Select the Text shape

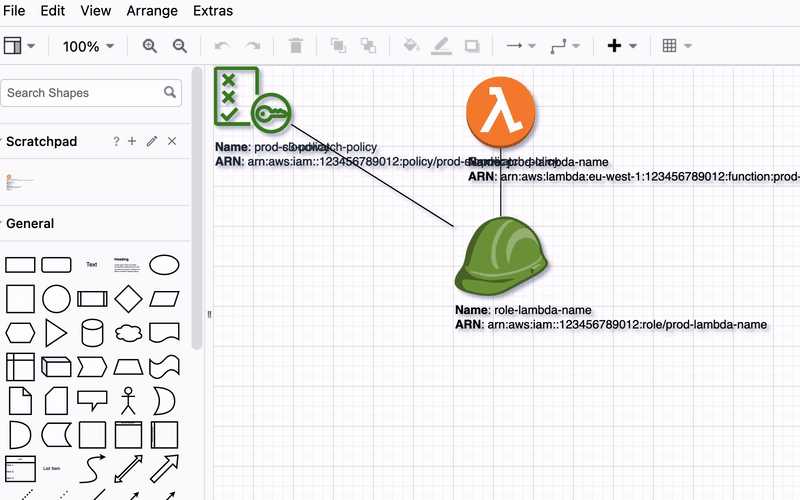[x=92, y=264]
